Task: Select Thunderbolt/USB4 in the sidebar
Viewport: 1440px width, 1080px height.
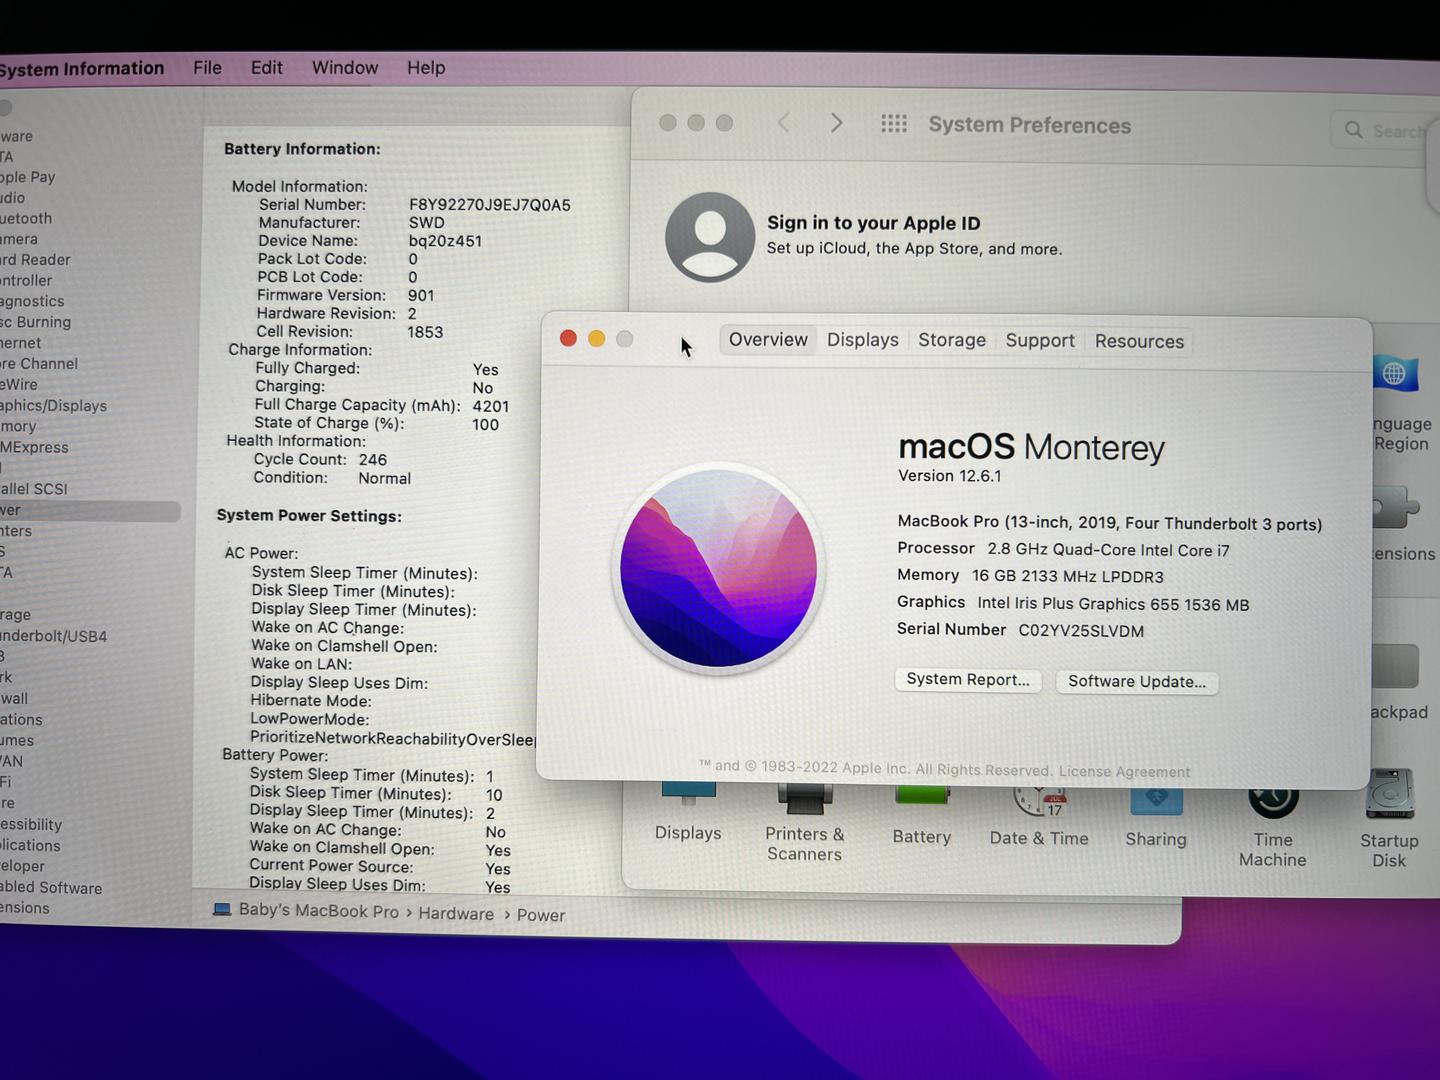Action: point(53,636)
